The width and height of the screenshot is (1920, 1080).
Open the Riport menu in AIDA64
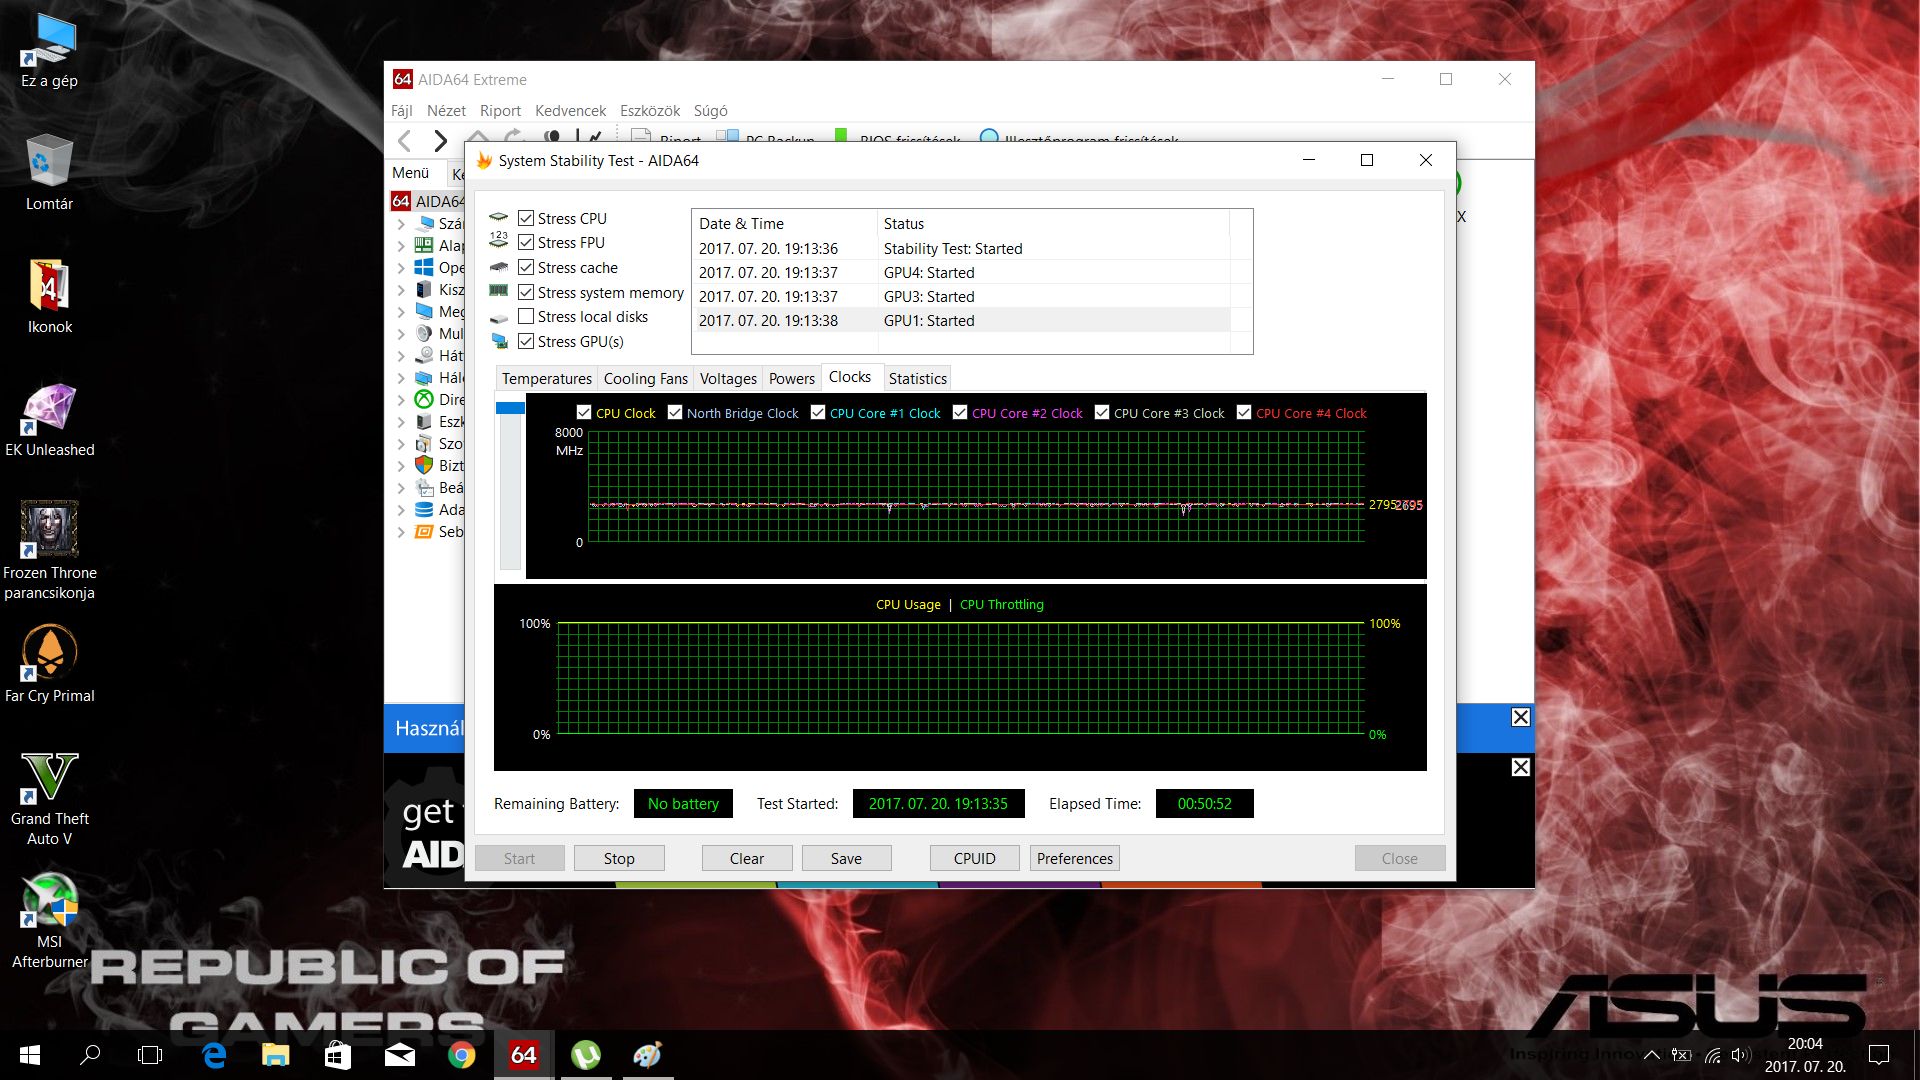500,111
